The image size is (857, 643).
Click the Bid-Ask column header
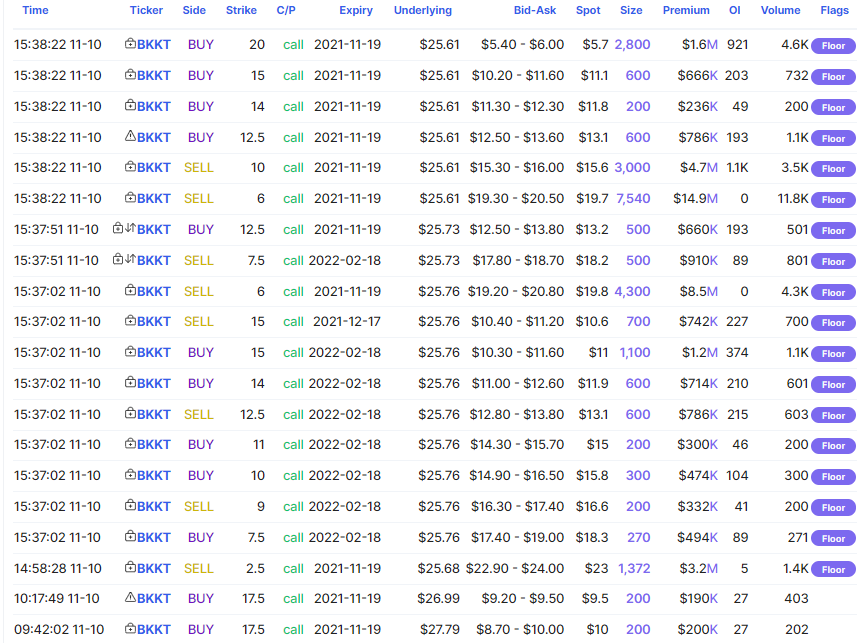pyautogui.click(x=535, y=10)
